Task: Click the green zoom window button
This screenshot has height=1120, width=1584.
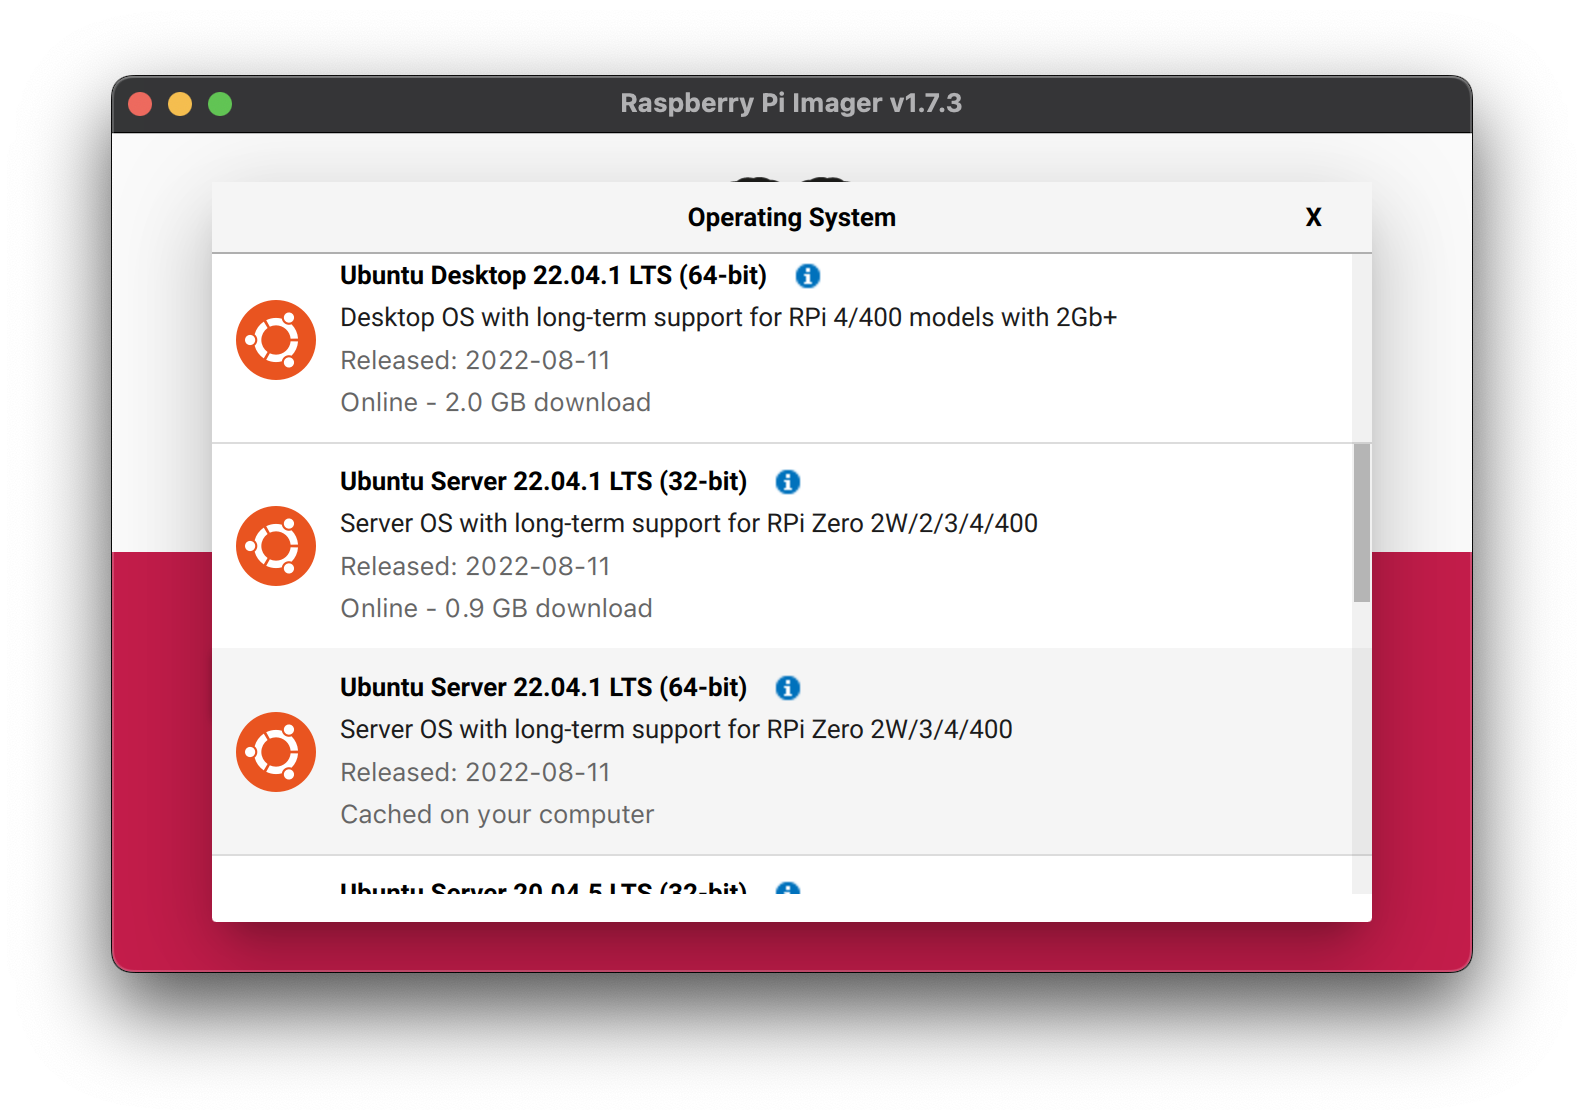Action: [220, 104]
